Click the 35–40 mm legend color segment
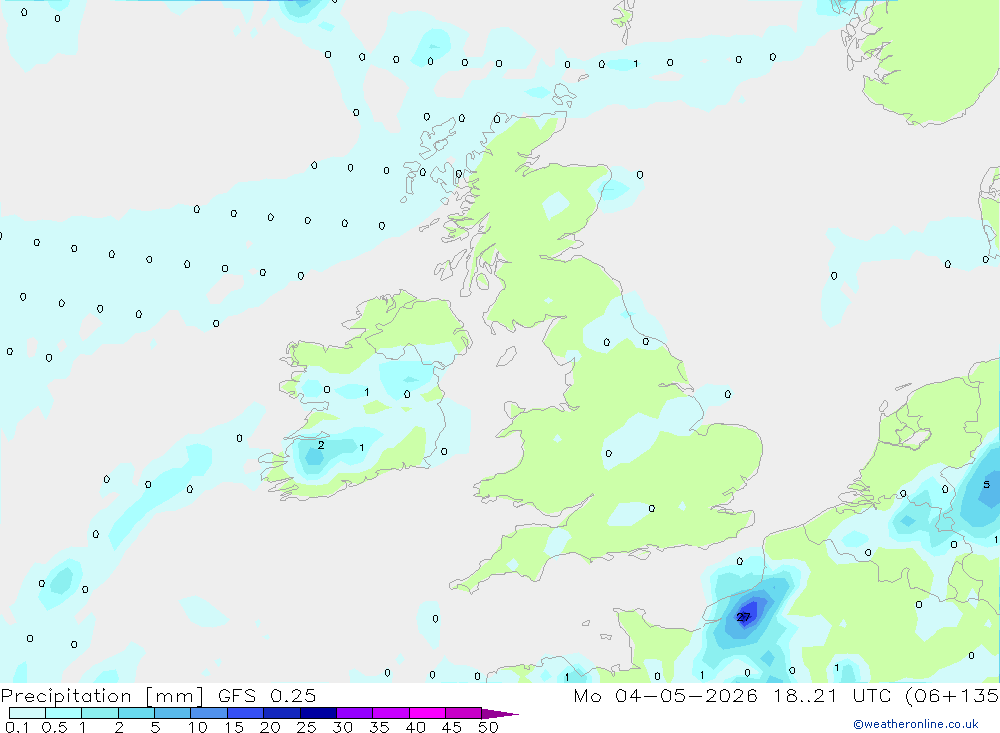This screenshot has height=733, width=1000. click(391, 713)
